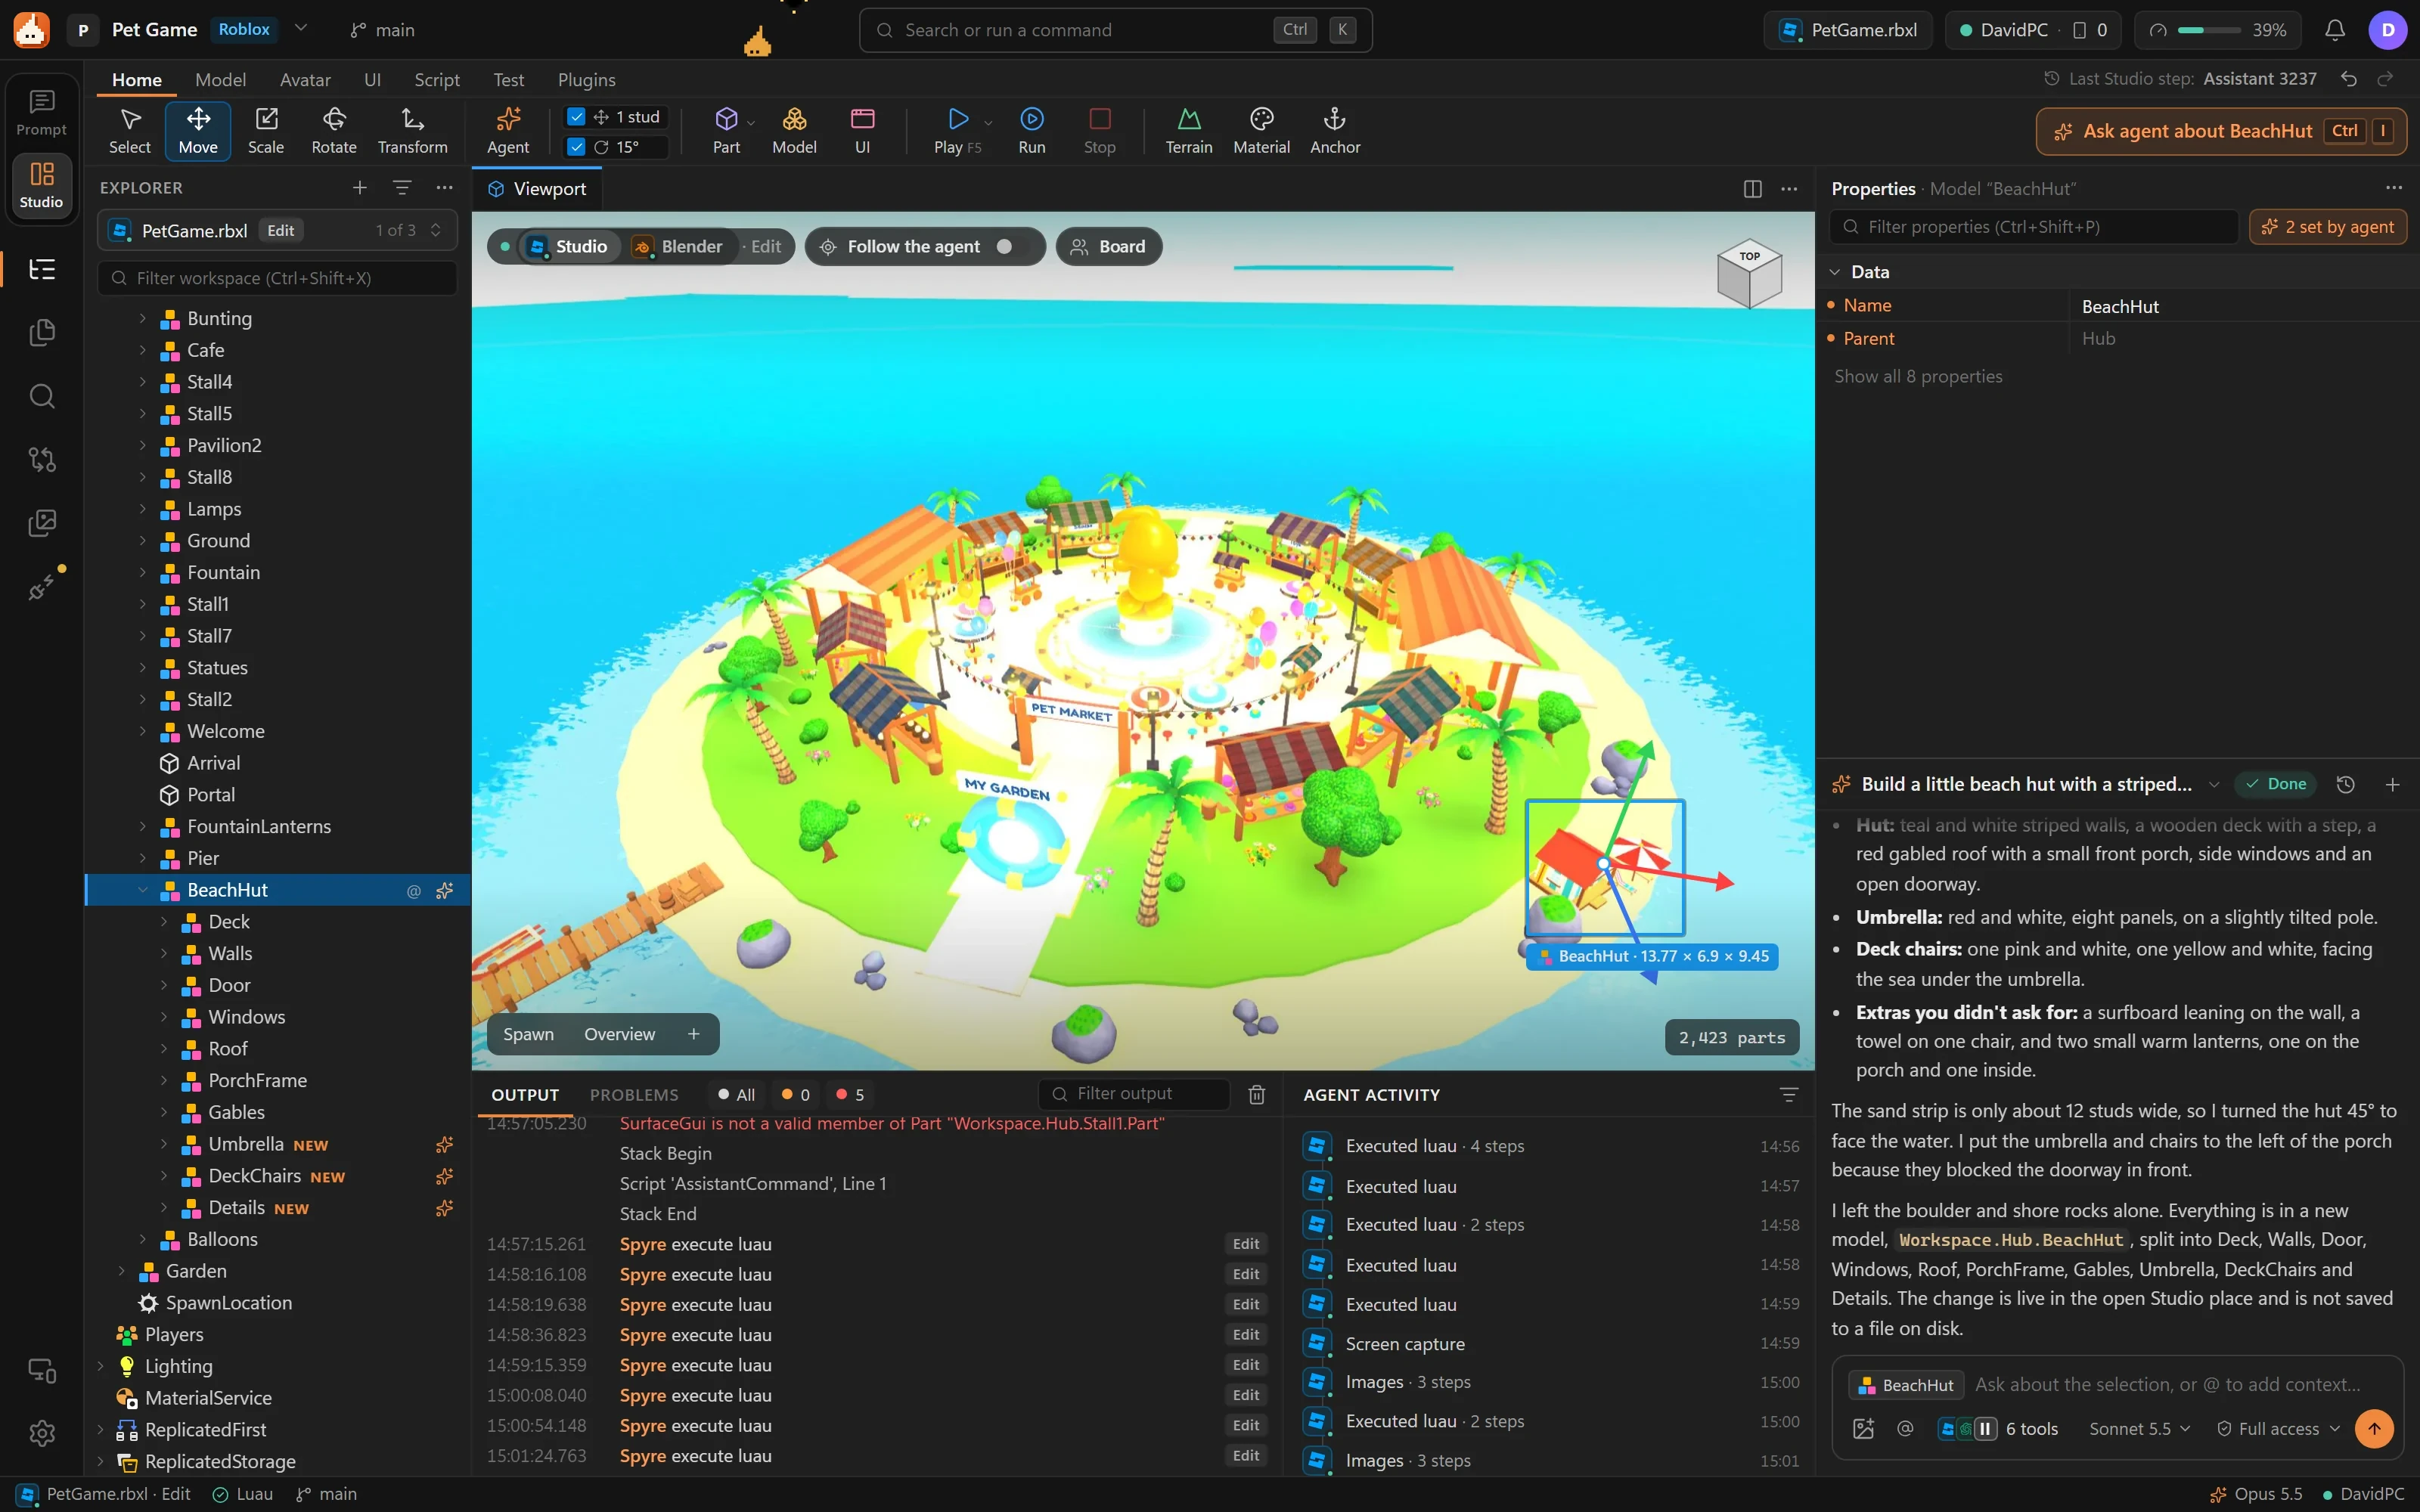Send the agent message arrow button

click(x=2374, y=1429)
